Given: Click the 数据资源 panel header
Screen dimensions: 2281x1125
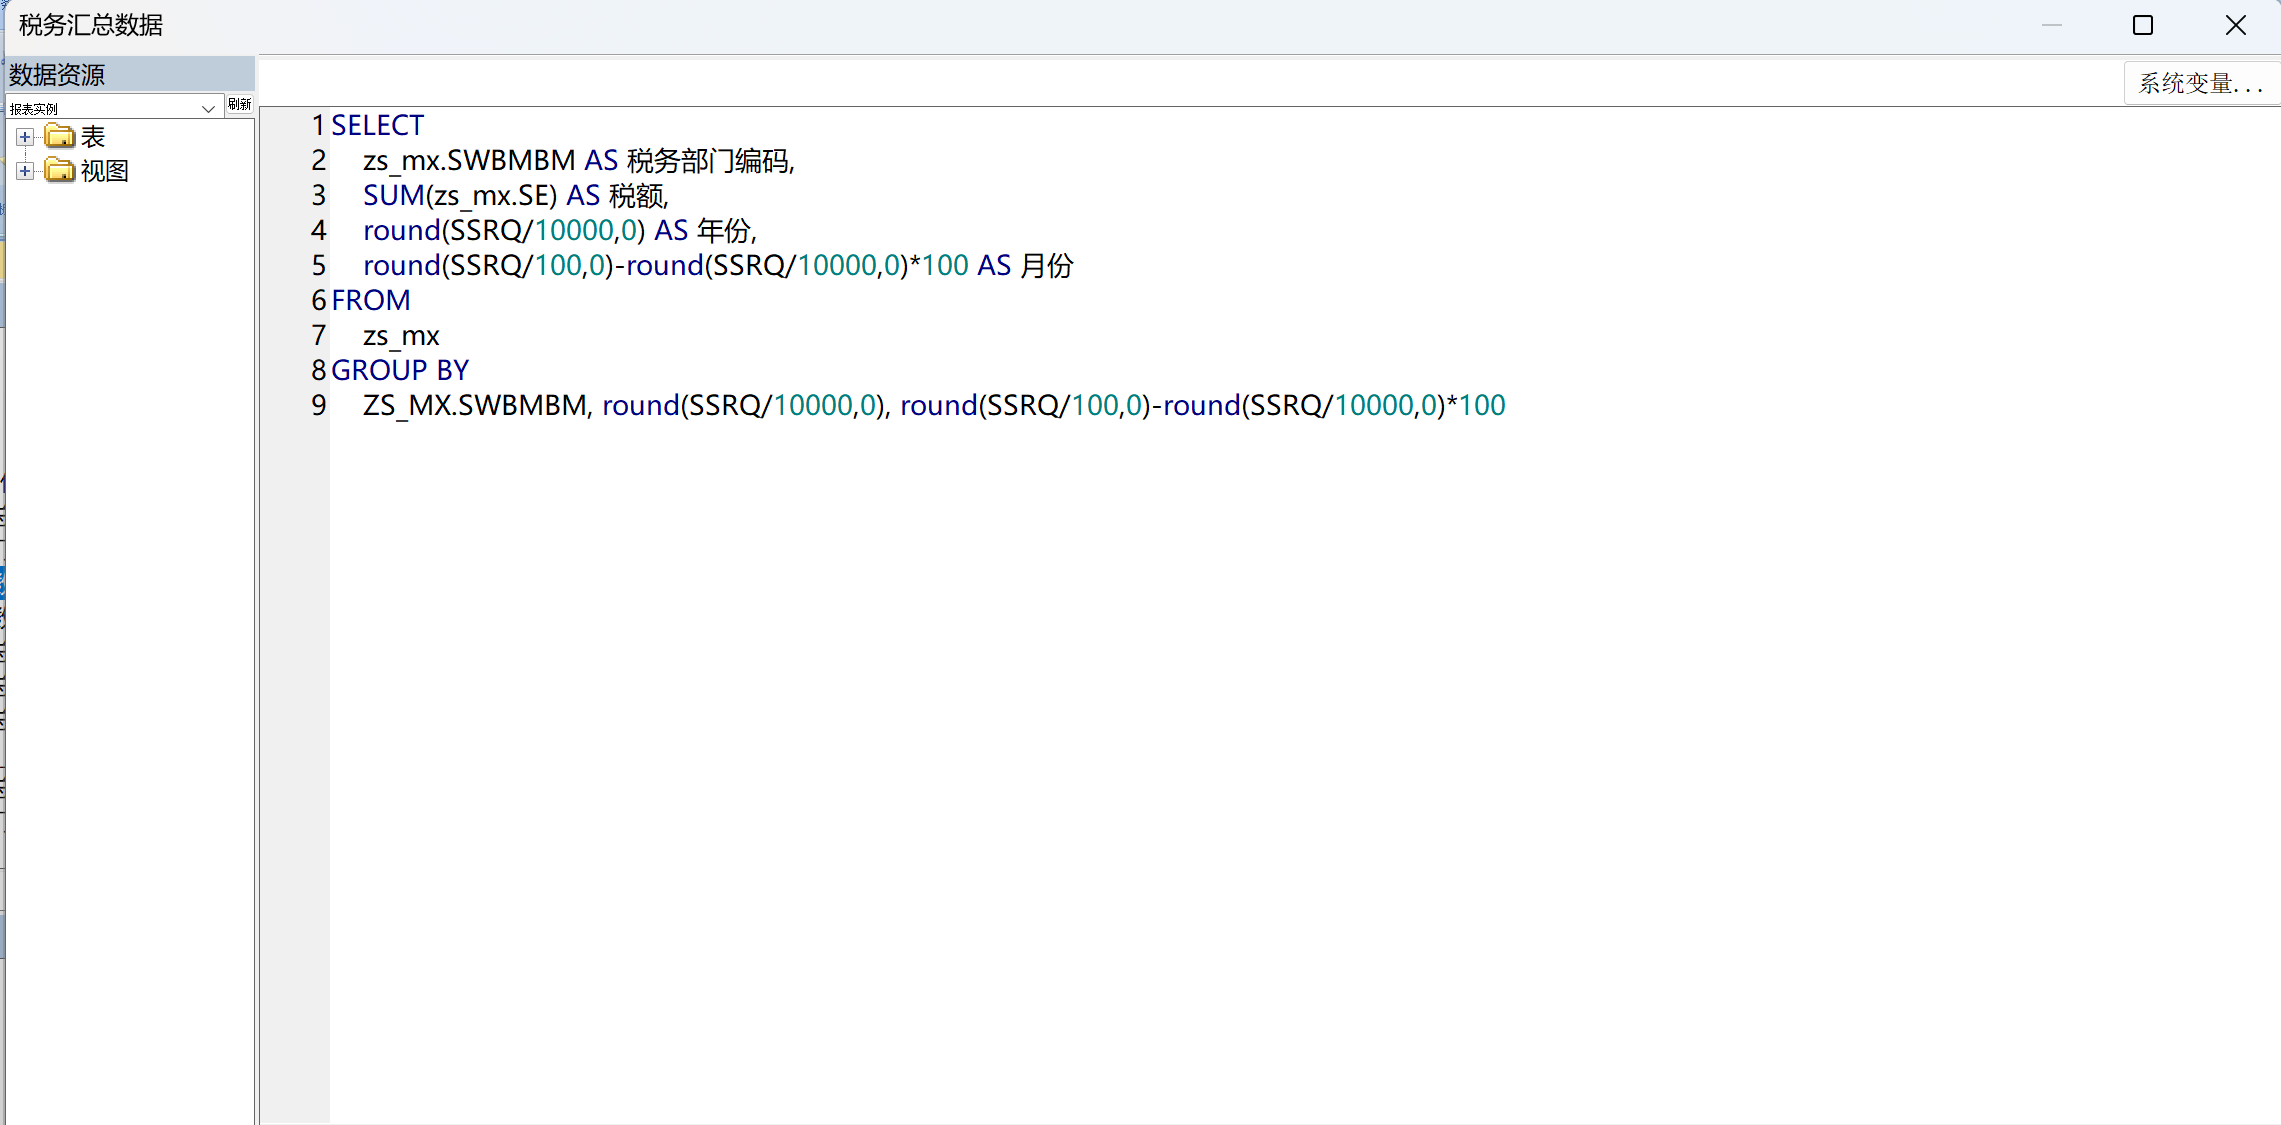Looking at the screenshot, I should pyautogui.click(x=57, y=75).
